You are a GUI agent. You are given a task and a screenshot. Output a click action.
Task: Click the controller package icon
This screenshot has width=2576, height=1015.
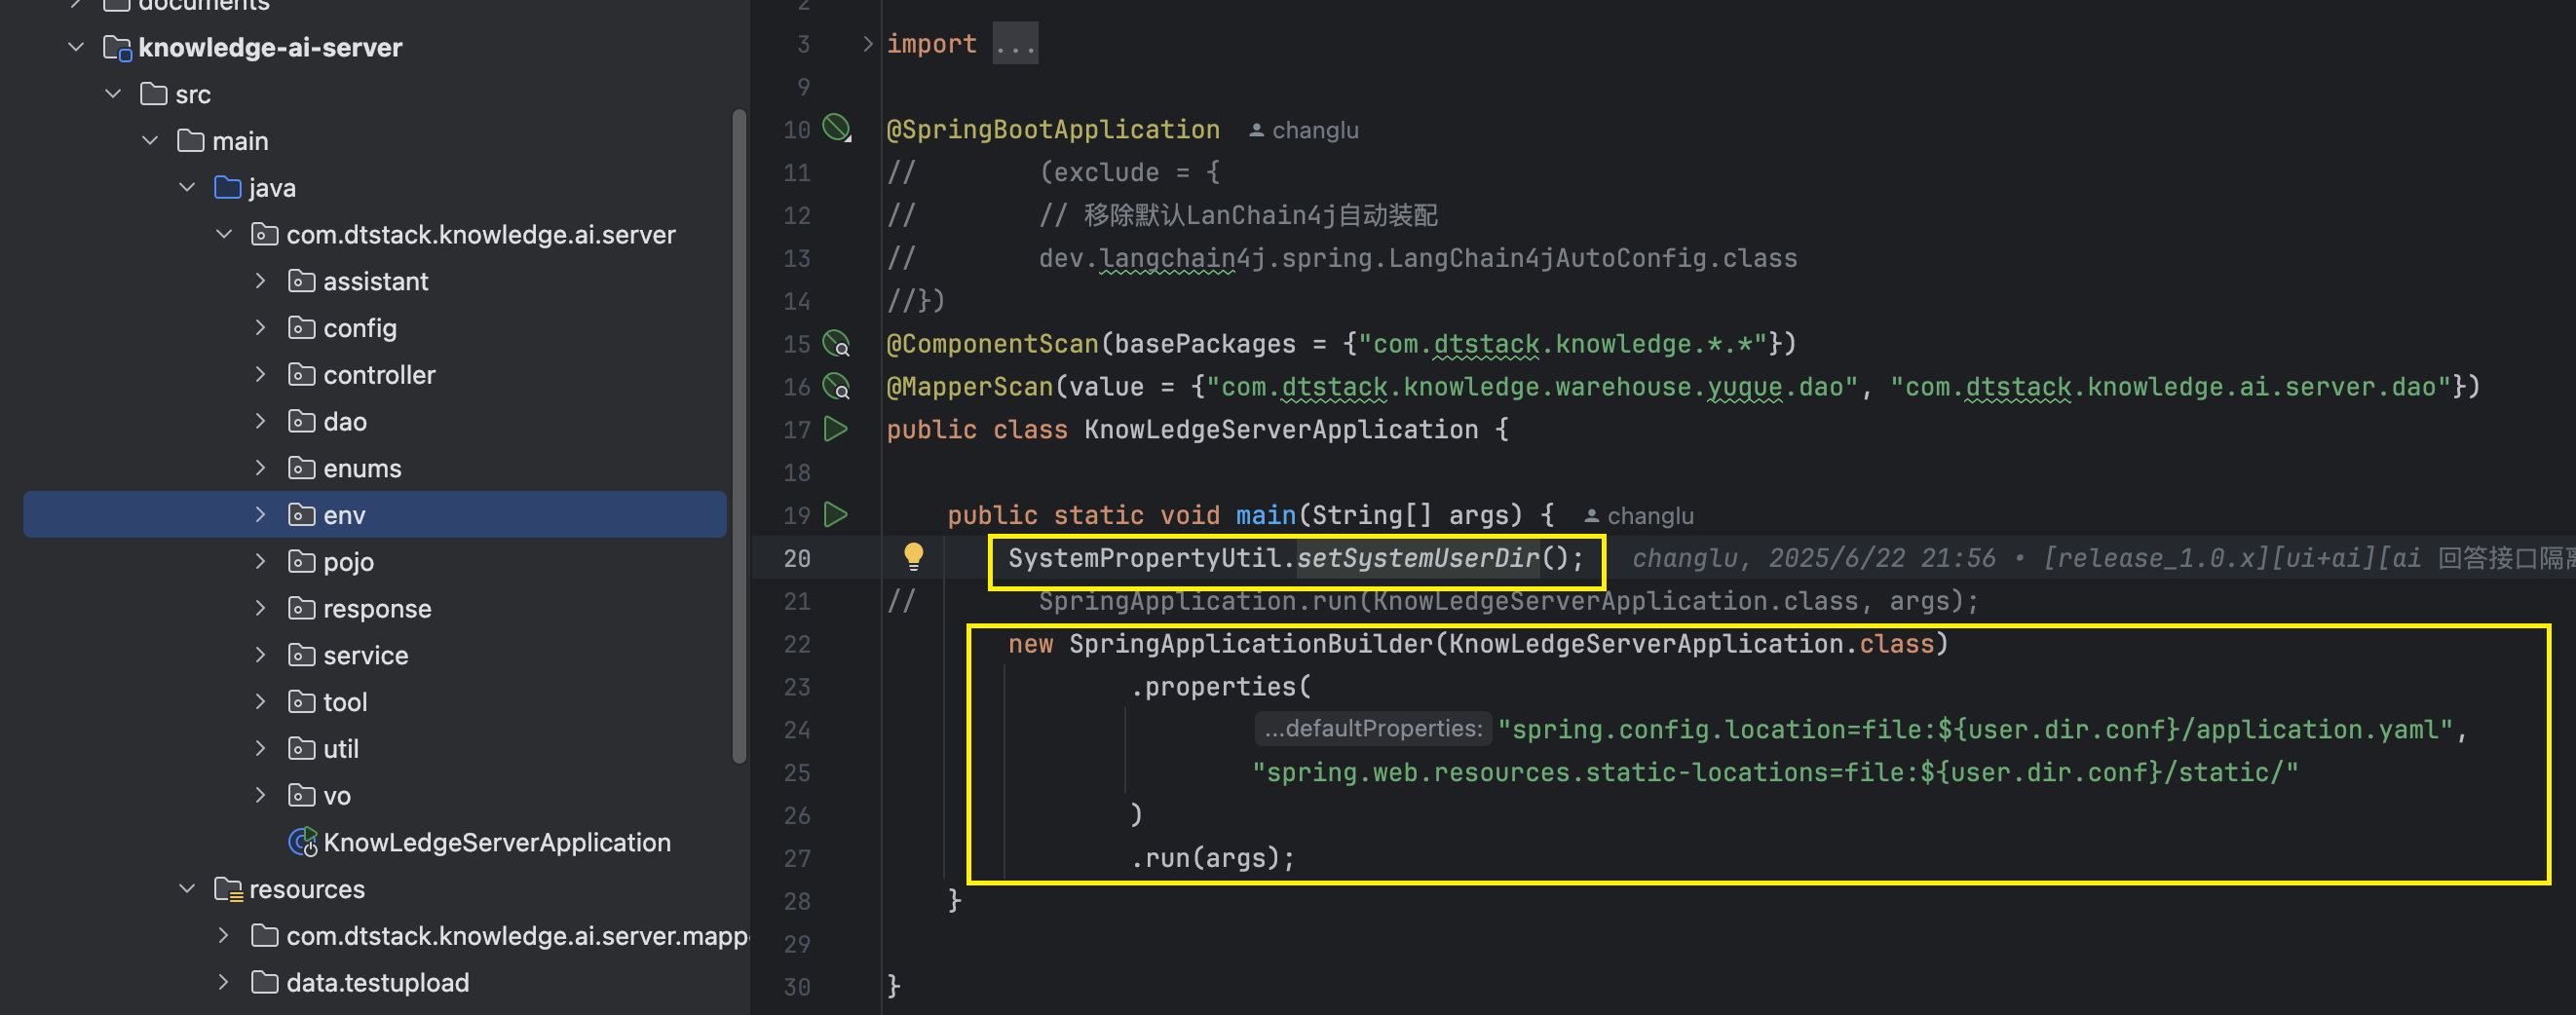click(x=301, y=374)
